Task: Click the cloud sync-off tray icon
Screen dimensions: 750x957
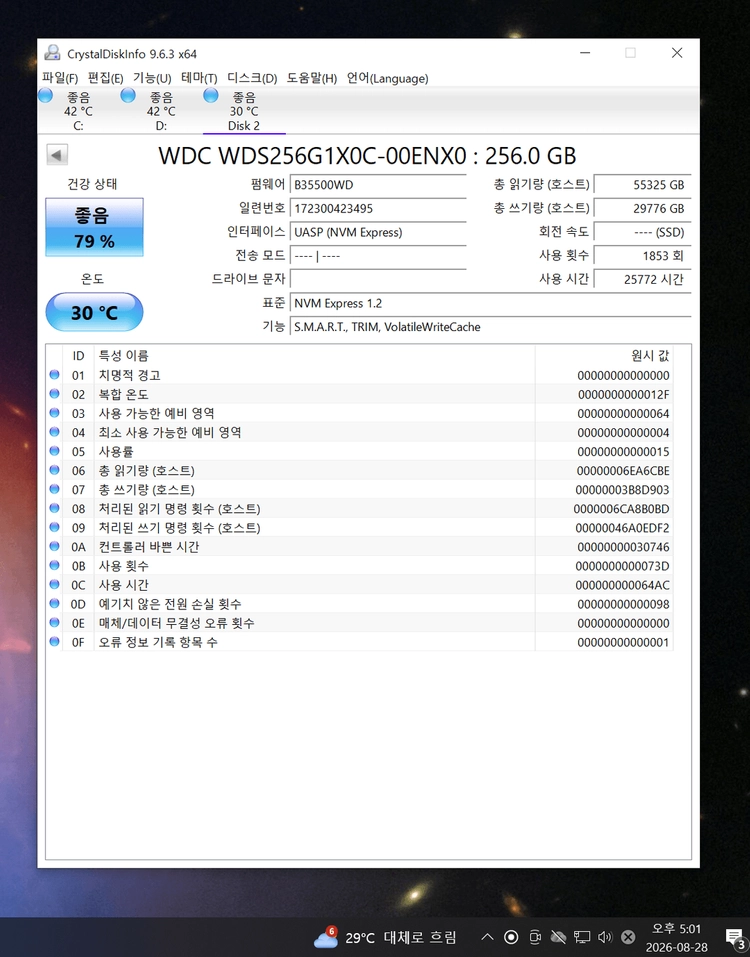Action: tap(558, 937)
